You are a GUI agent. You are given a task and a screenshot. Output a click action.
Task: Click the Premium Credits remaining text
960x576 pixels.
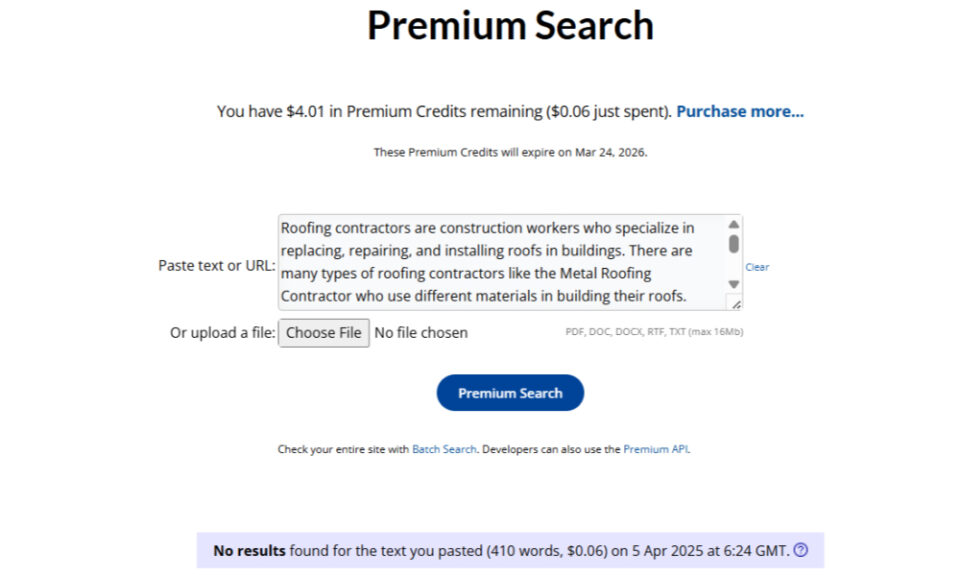tap(444, 111)
